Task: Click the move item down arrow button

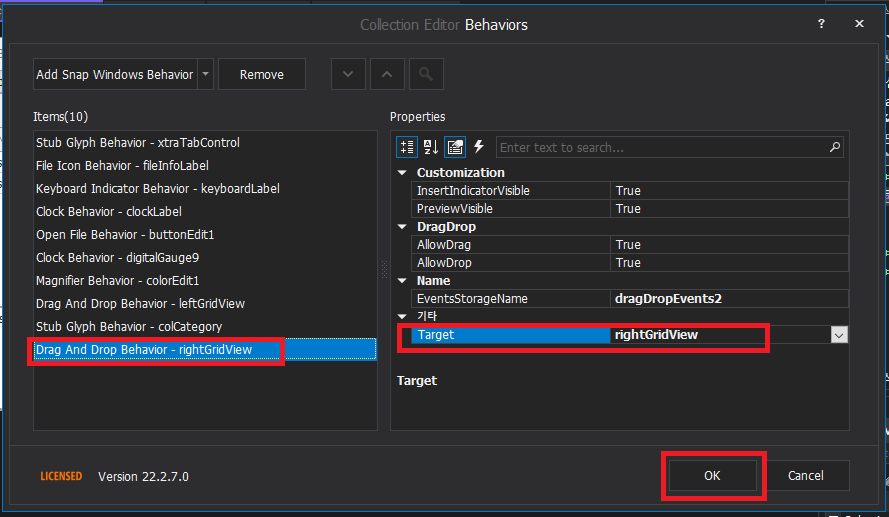Action: (x=348, y=74)
